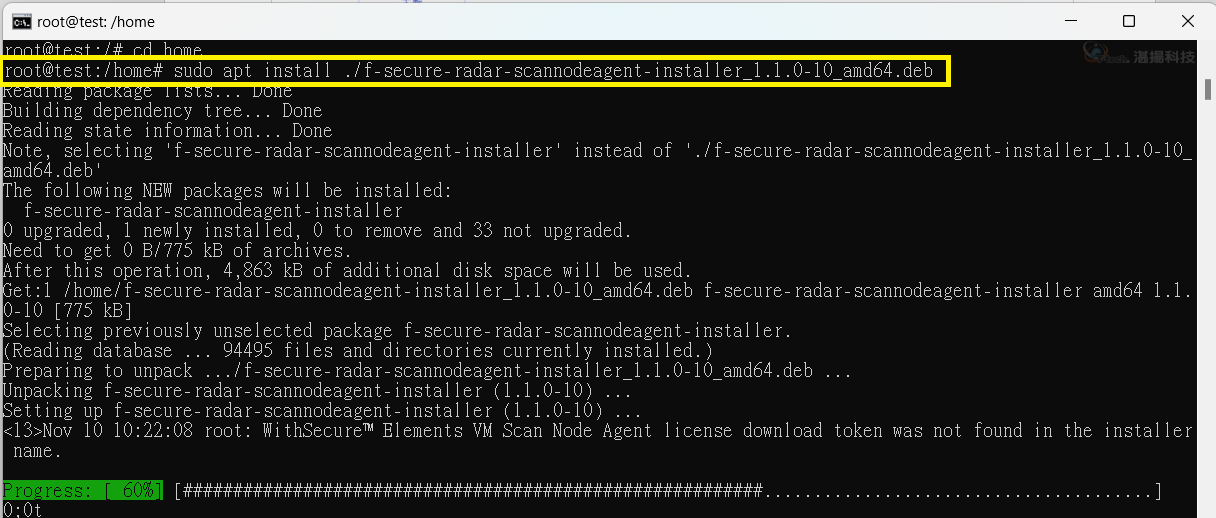Click the 'Need to get 0 B/775 kB' line

pos(177,251)
